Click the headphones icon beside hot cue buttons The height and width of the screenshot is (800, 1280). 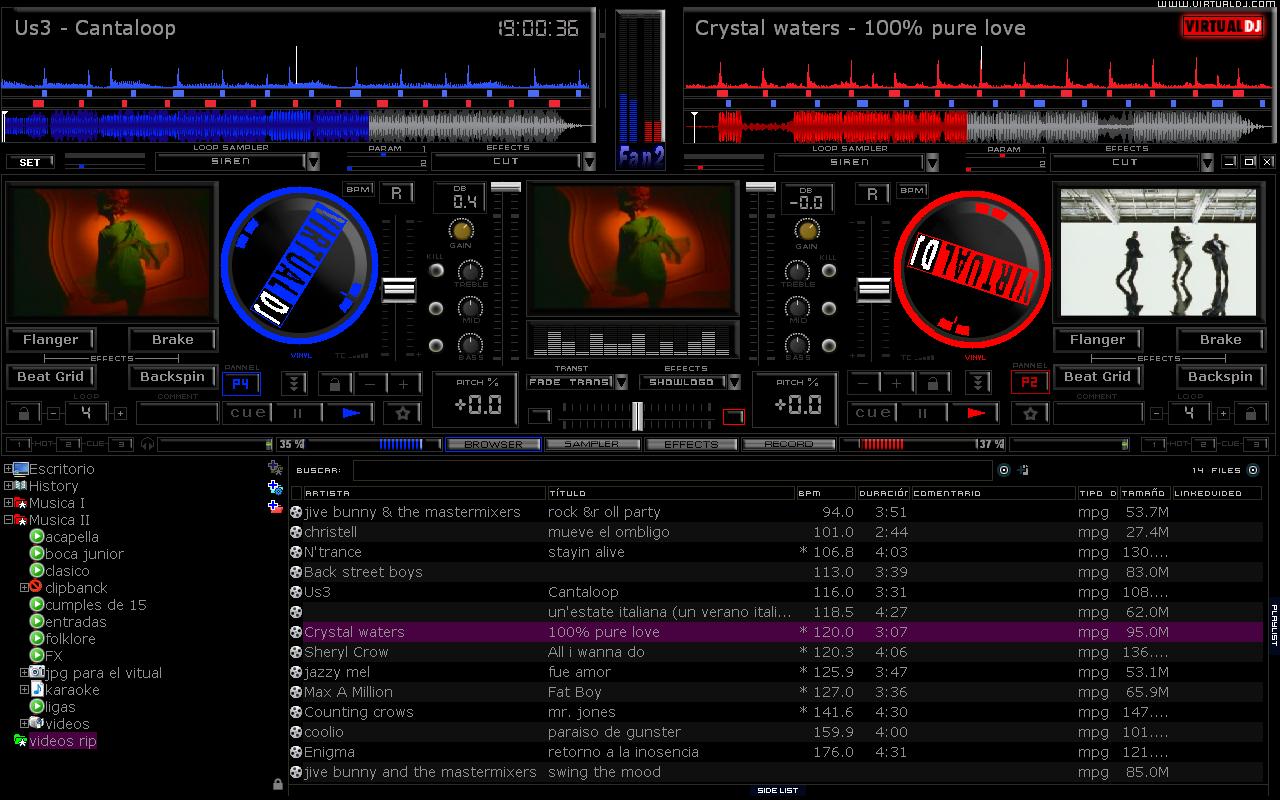[x=148, y=444]
